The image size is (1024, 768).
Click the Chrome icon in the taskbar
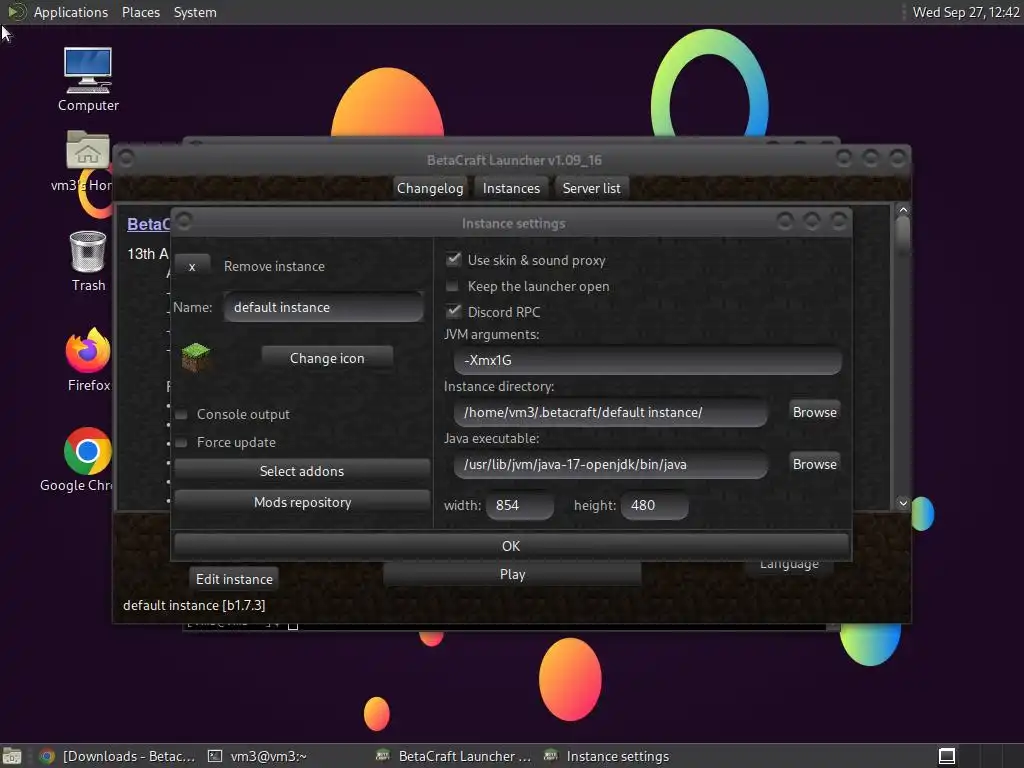pos(46,756)
